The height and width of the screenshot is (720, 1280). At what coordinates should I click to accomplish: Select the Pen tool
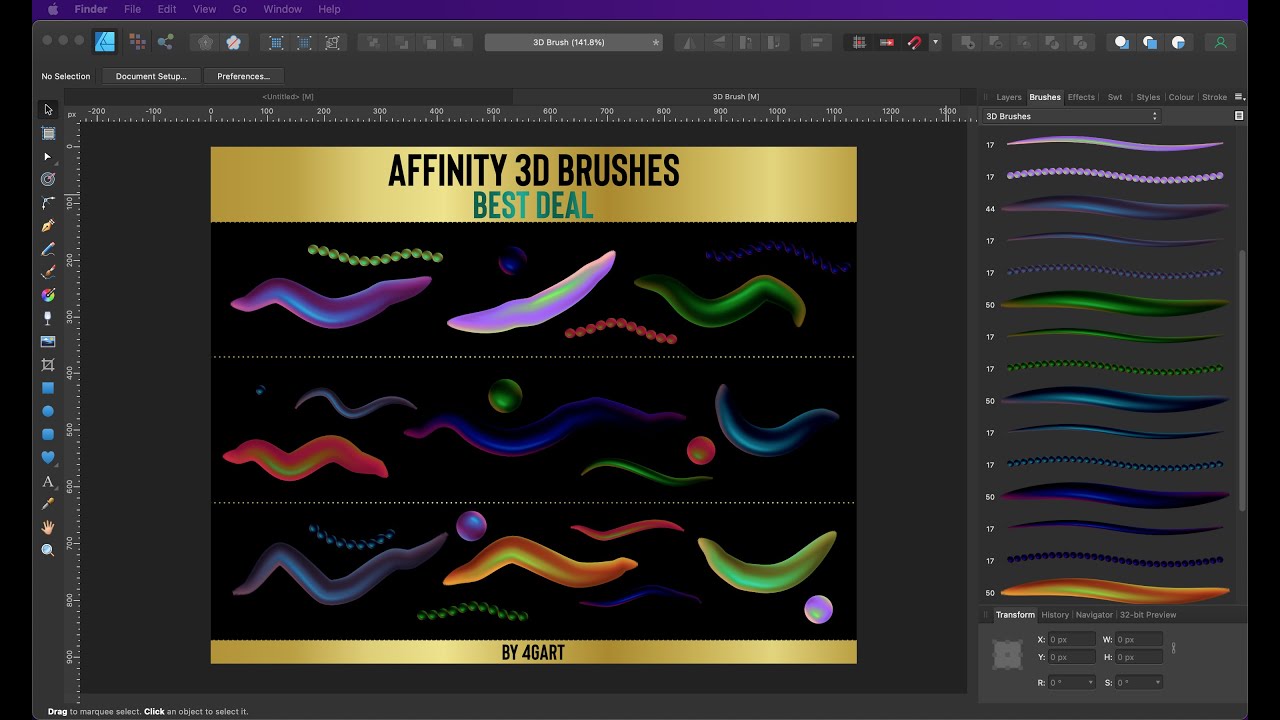pyautogui.click(x=48, y=226)
